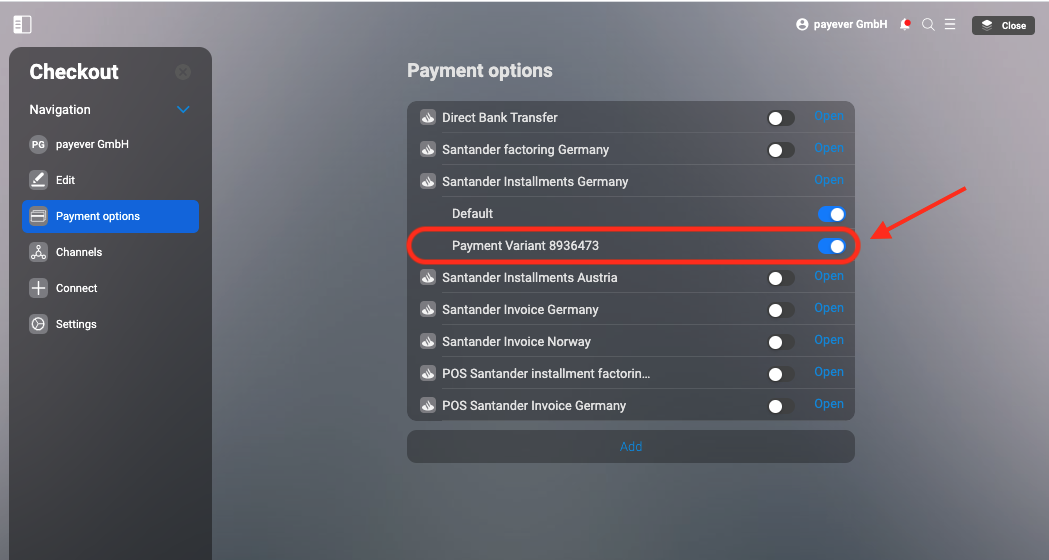
Task: Collapse the Navigation section chevron
Action: coord(183,110)
